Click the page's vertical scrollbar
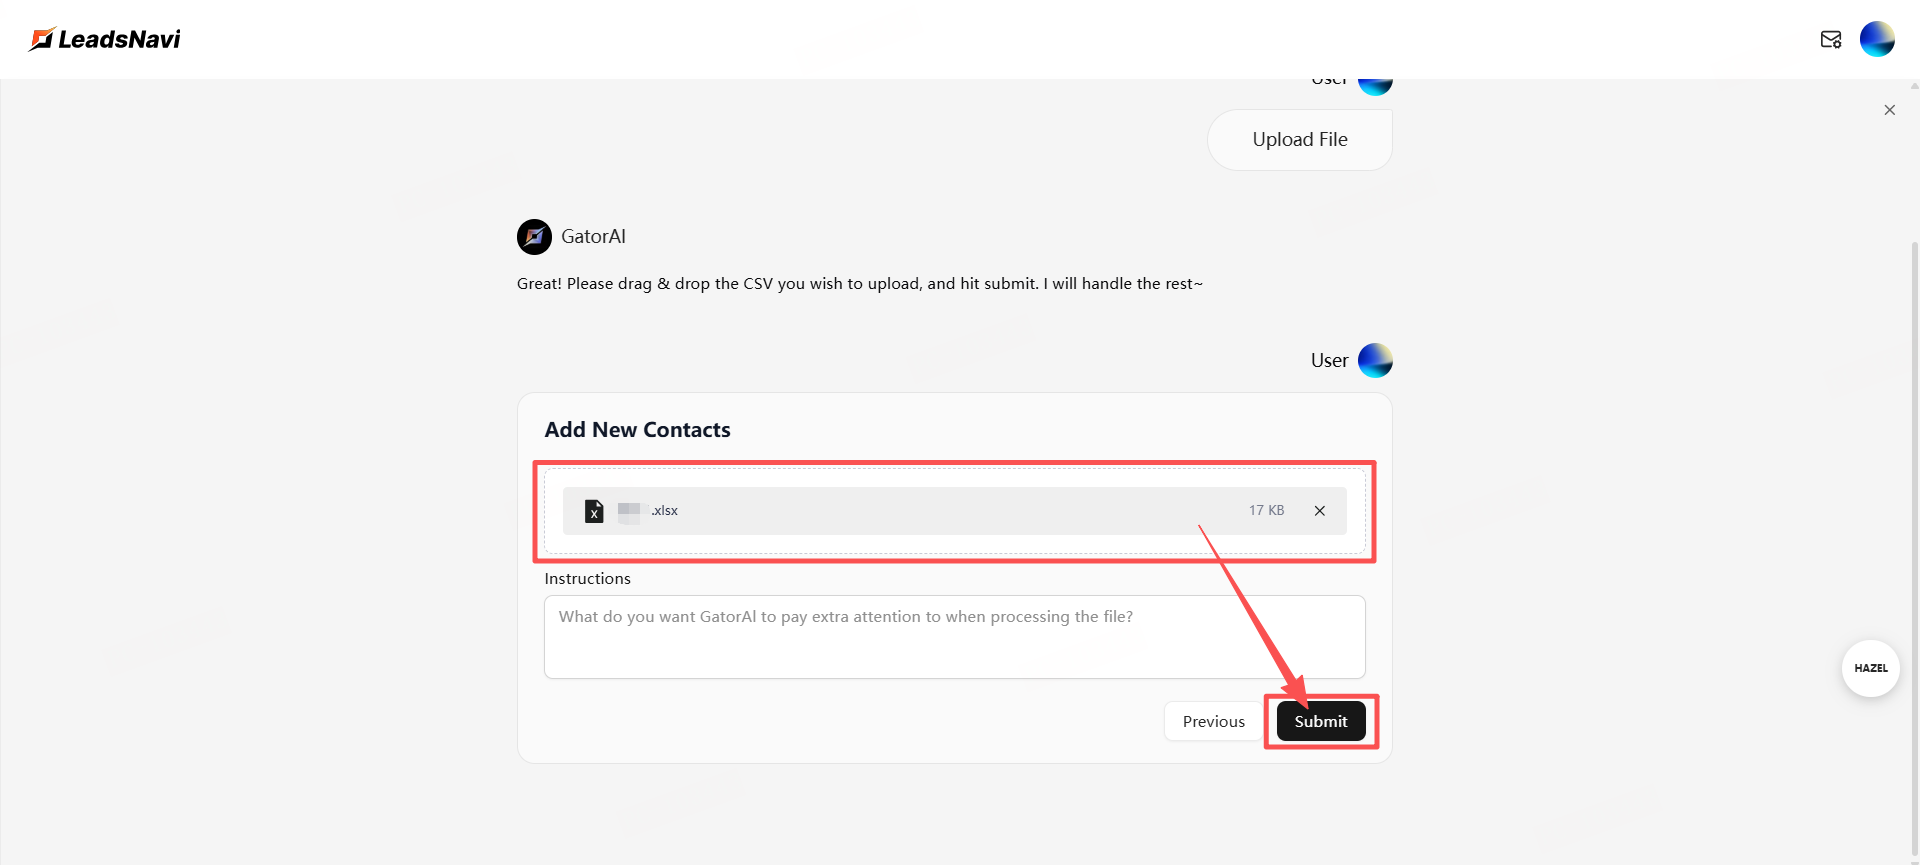 (x=1914, y=500)
